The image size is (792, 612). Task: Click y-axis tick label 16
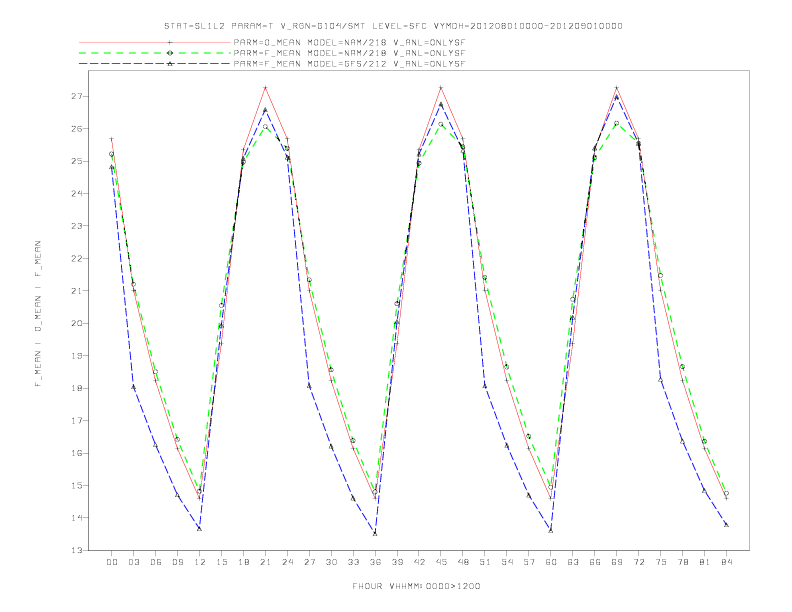click(77, 453)
